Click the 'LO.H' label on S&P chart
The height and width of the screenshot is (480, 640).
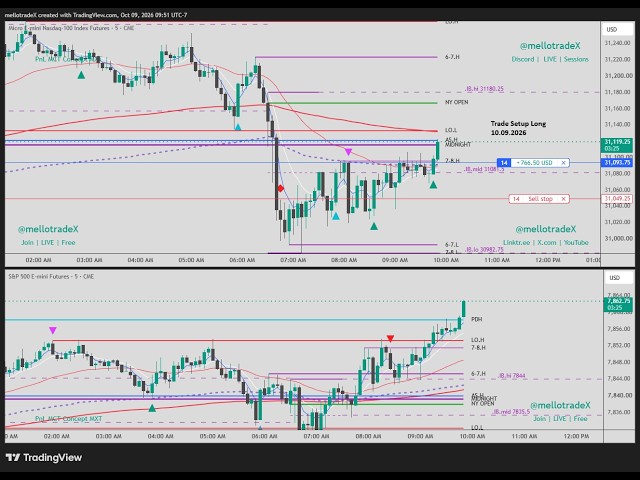click(478, 340)
